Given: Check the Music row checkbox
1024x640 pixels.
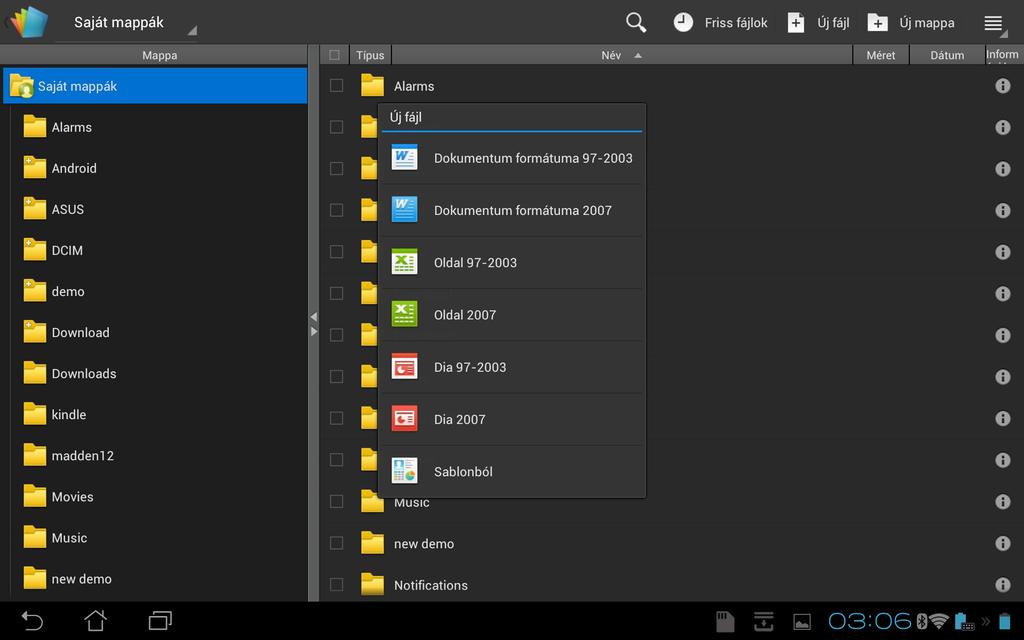Looking at the screenshot, I should [336, 502].
